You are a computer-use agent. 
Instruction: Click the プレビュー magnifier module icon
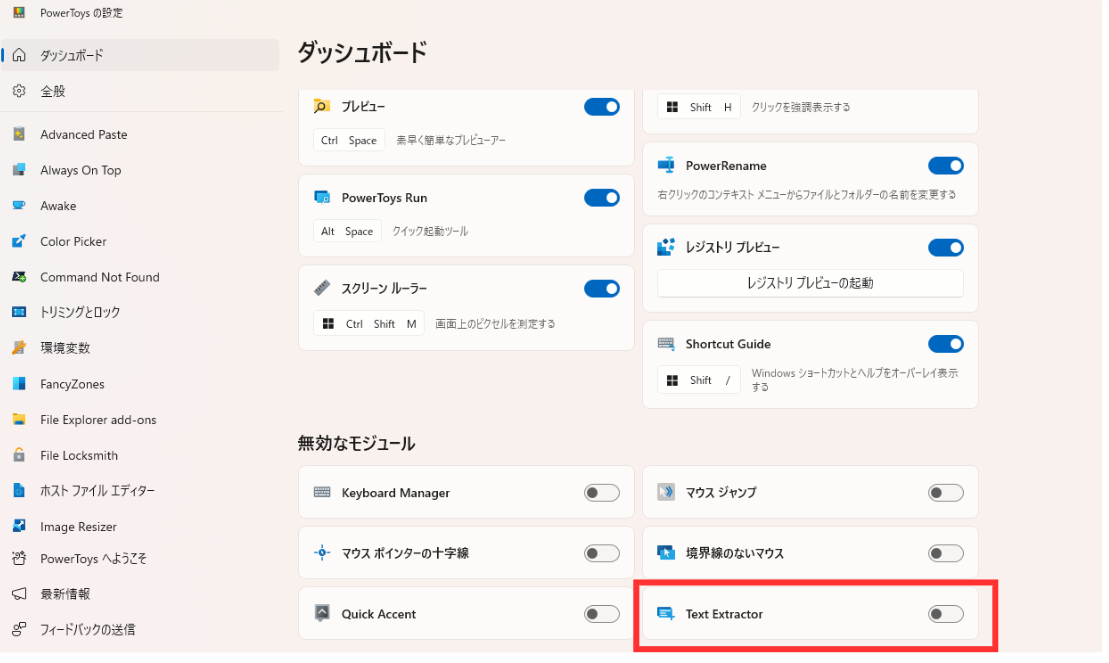click(322, 107)
